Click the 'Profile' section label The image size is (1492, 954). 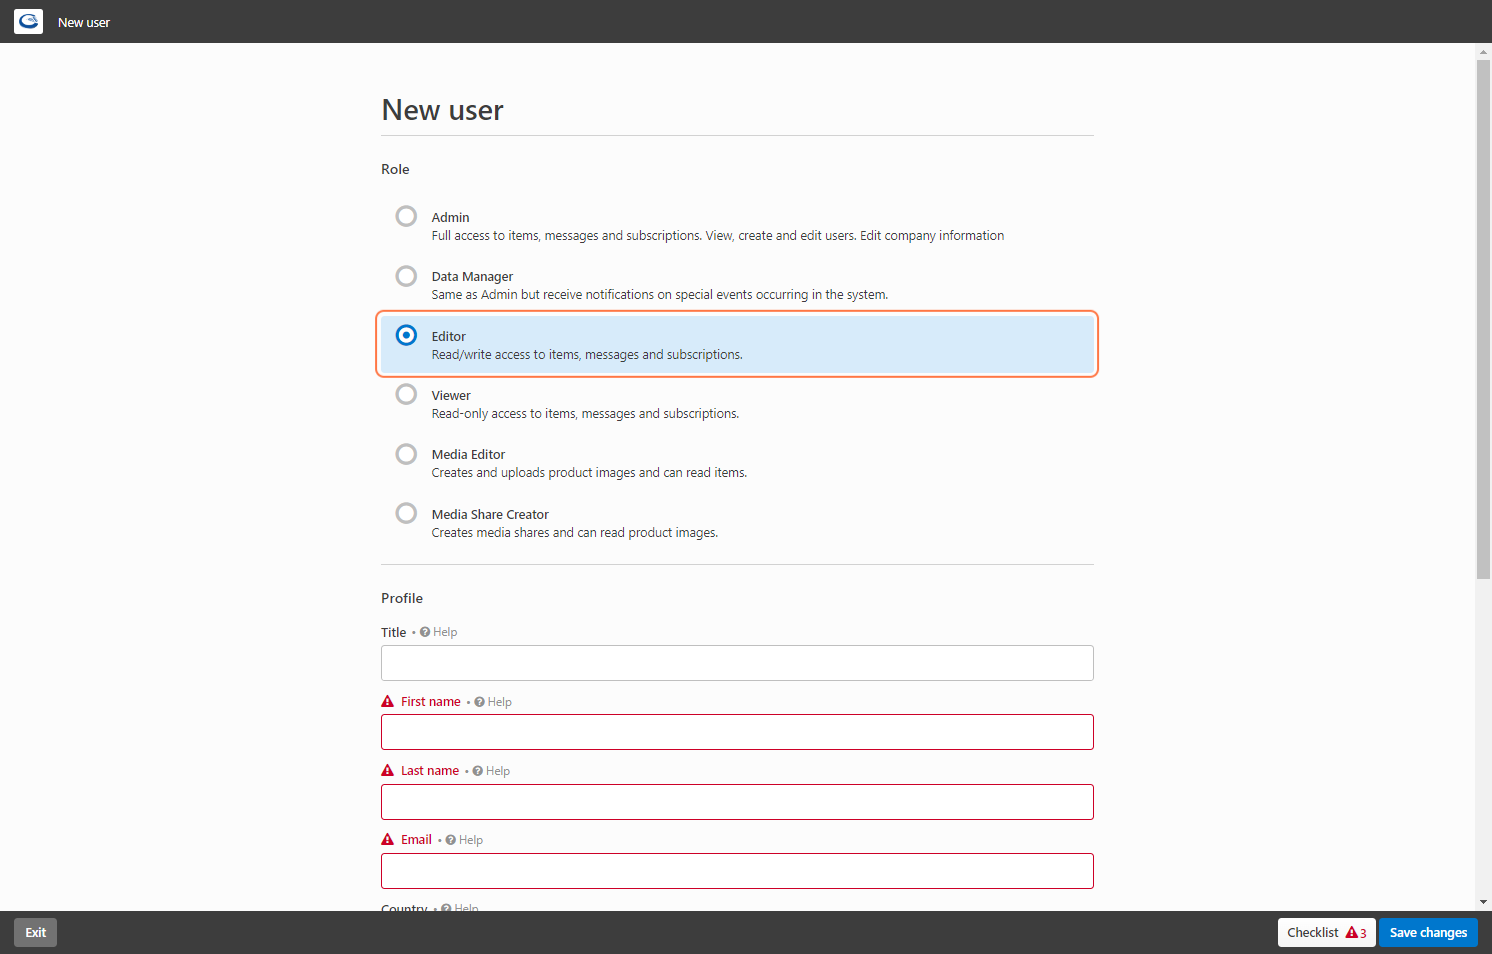[x=402, y=598]
